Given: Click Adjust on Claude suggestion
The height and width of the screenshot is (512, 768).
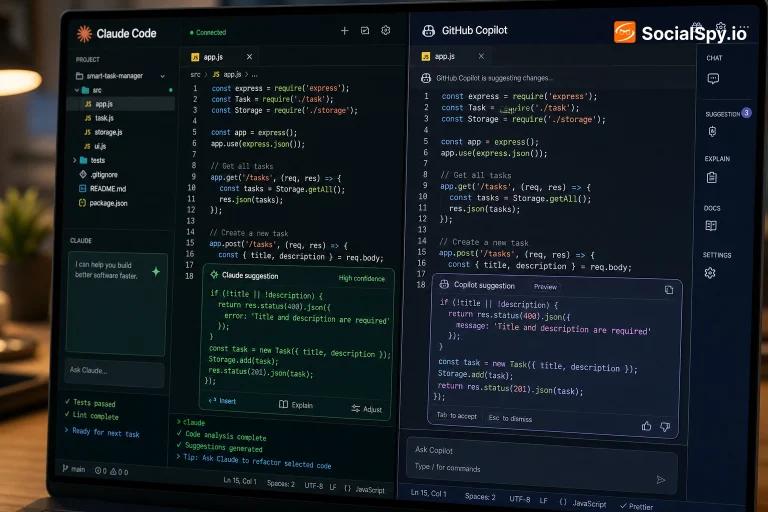Looking at the screenshot, I should pos(366,409).
